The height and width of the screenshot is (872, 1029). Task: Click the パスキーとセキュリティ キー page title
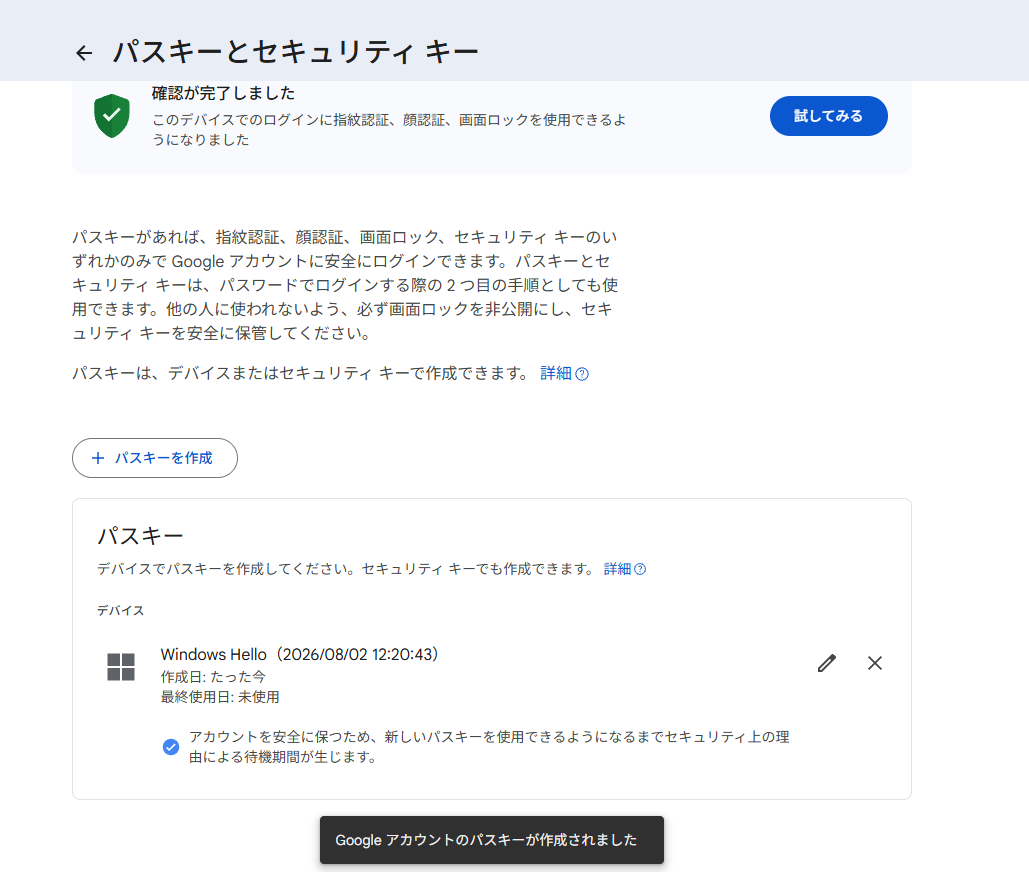(x=295, y=52)
